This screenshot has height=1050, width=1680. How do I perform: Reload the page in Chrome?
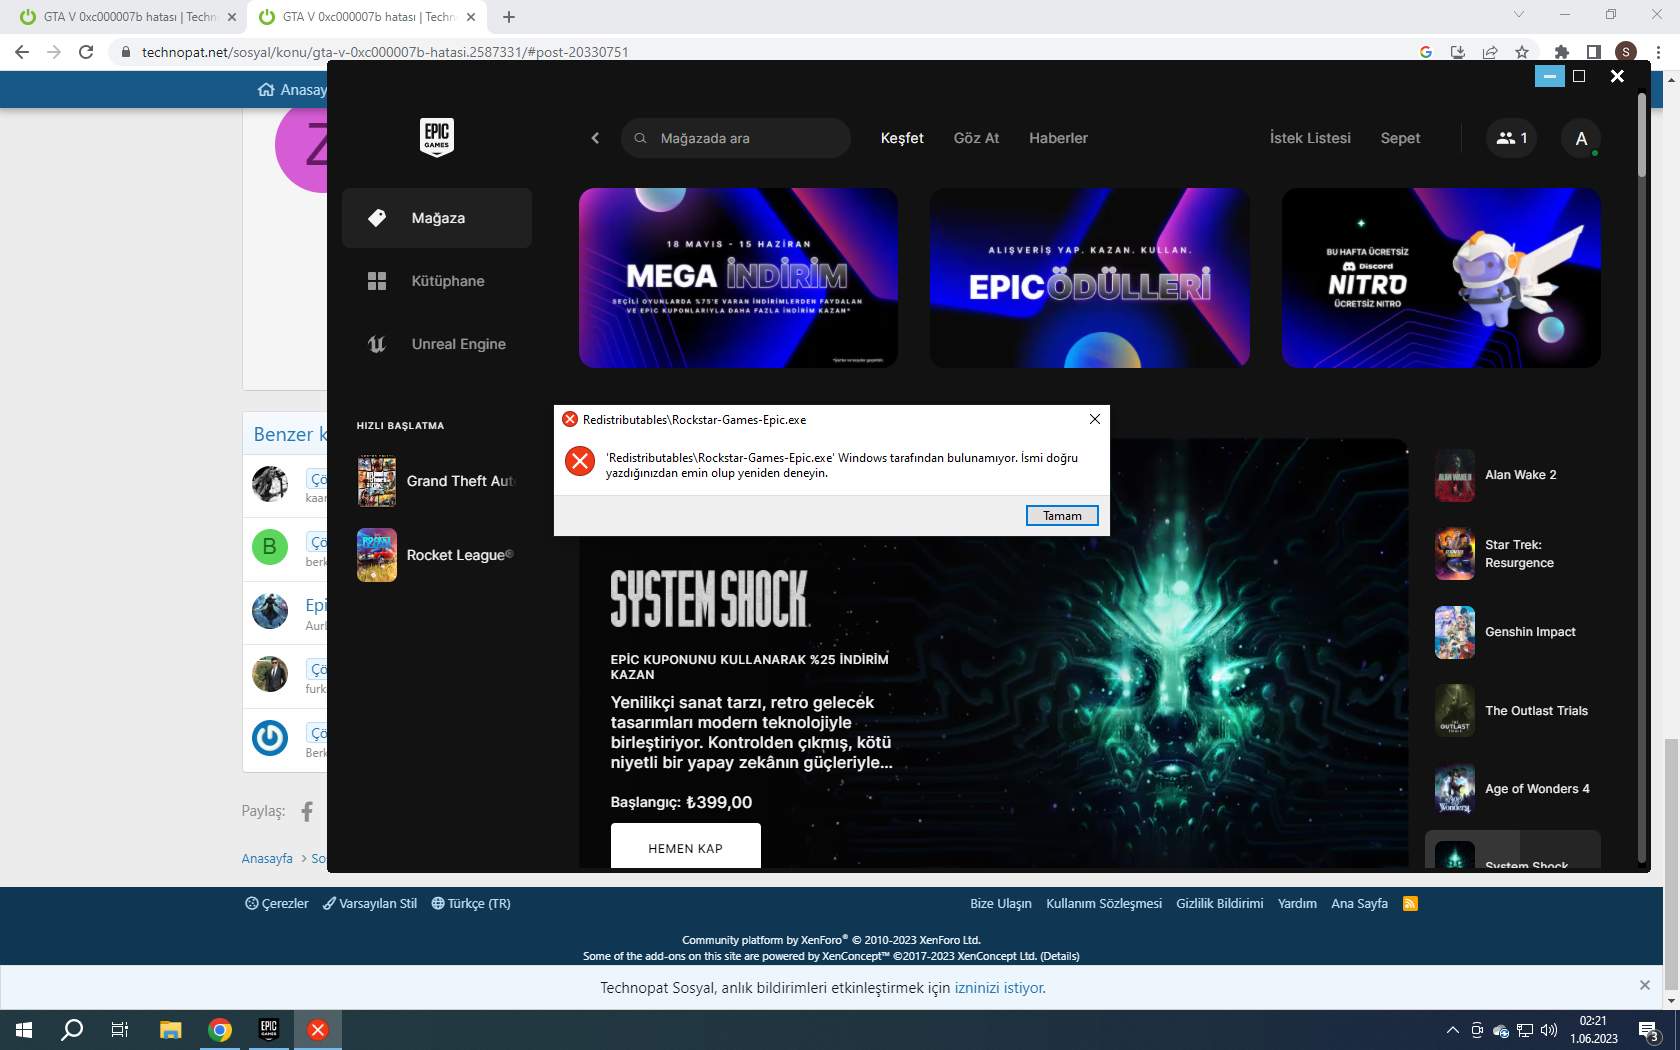86,52
